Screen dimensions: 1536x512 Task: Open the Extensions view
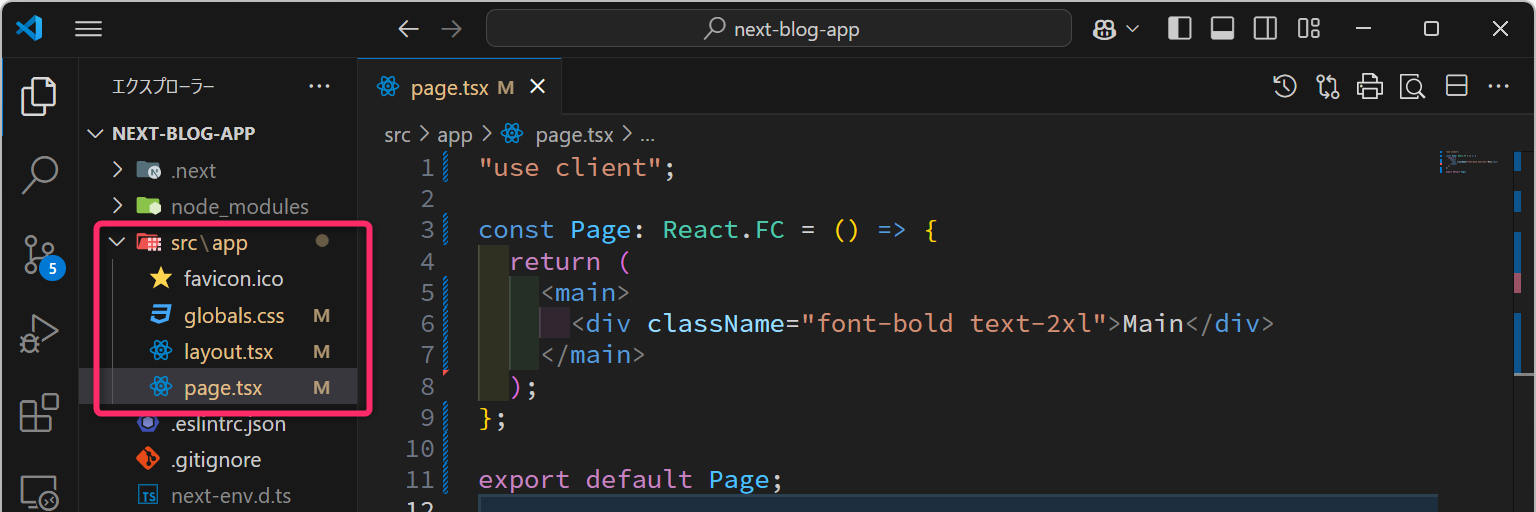tap(40, 413)
